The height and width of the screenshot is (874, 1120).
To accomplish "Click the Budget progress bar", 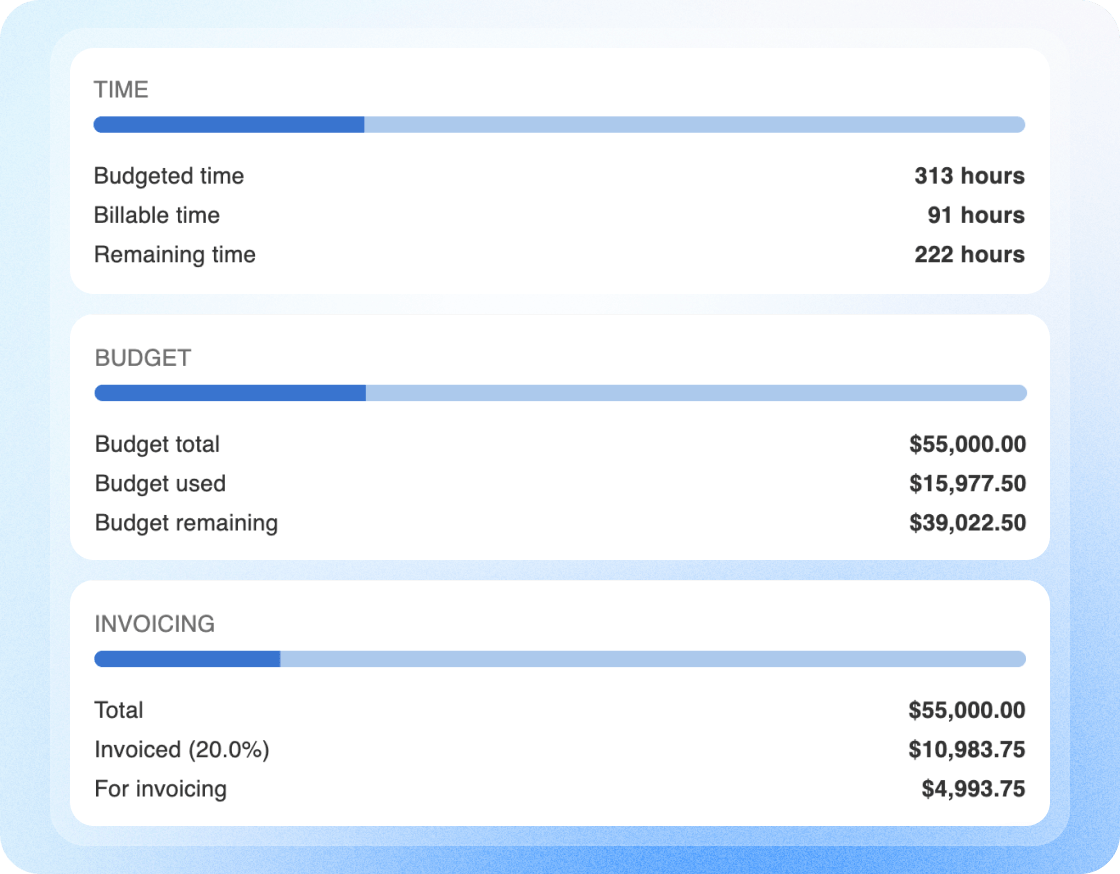I will click(x=561, y=393).
